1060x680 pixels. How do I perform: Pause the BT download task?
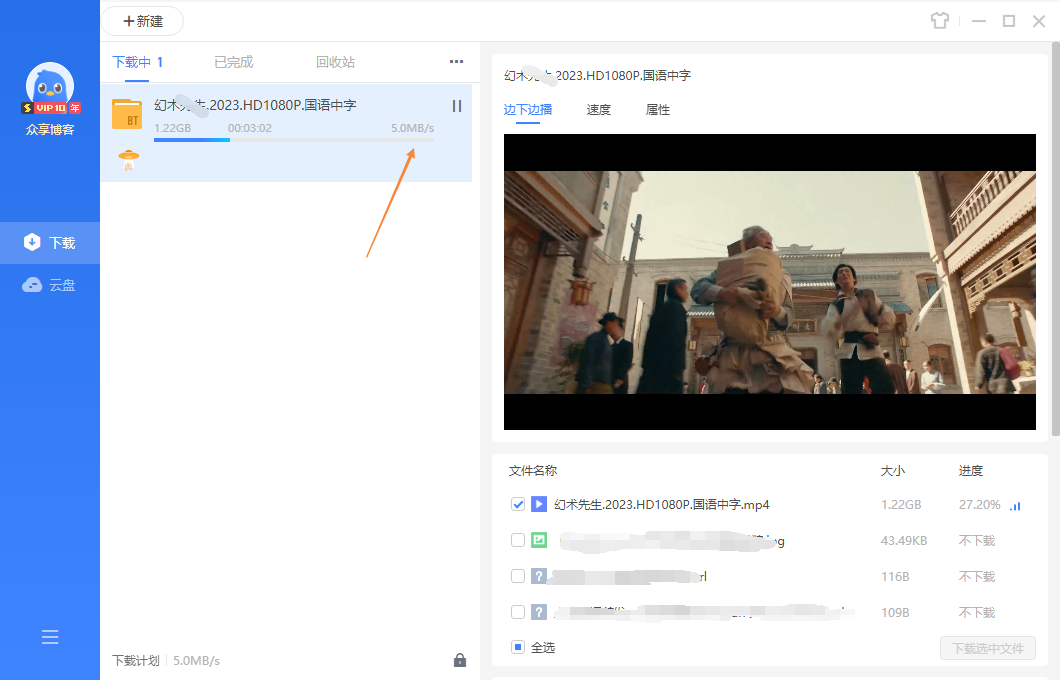pyautogui.click(x=457, y=106)
